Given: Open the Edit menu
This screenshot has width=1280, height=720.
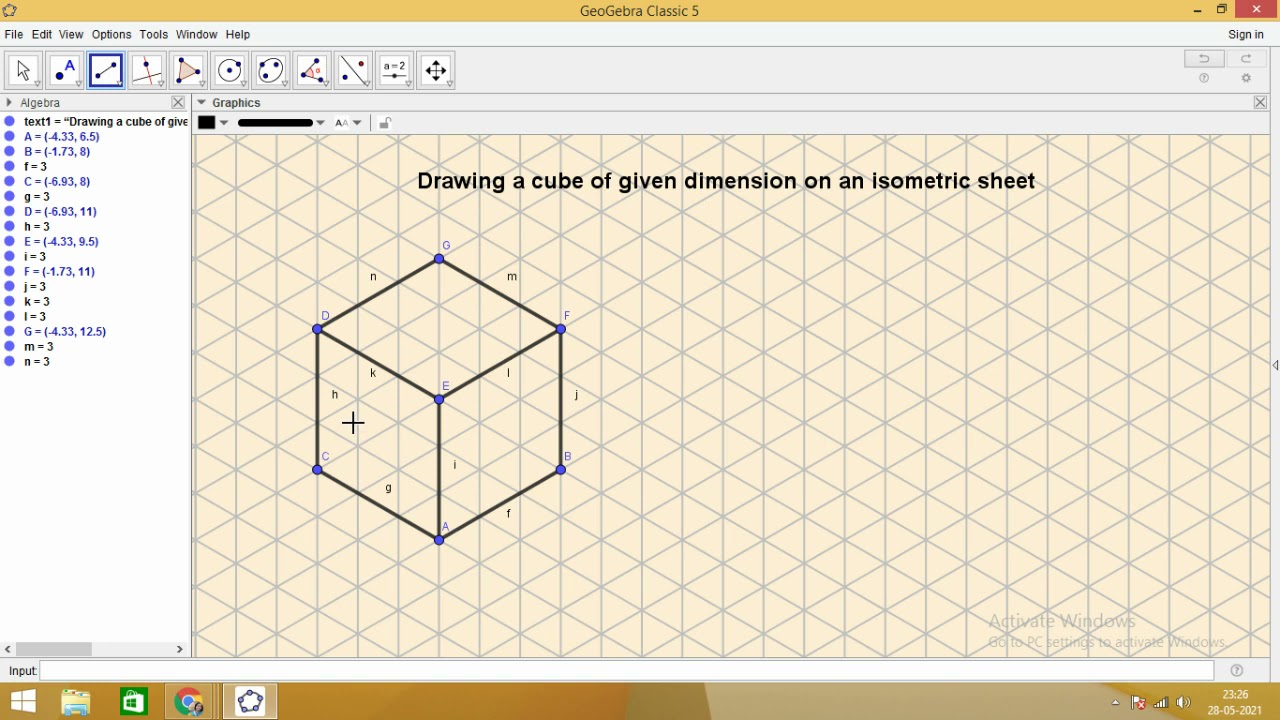Looking at the screenshot, I should (42, 34).
